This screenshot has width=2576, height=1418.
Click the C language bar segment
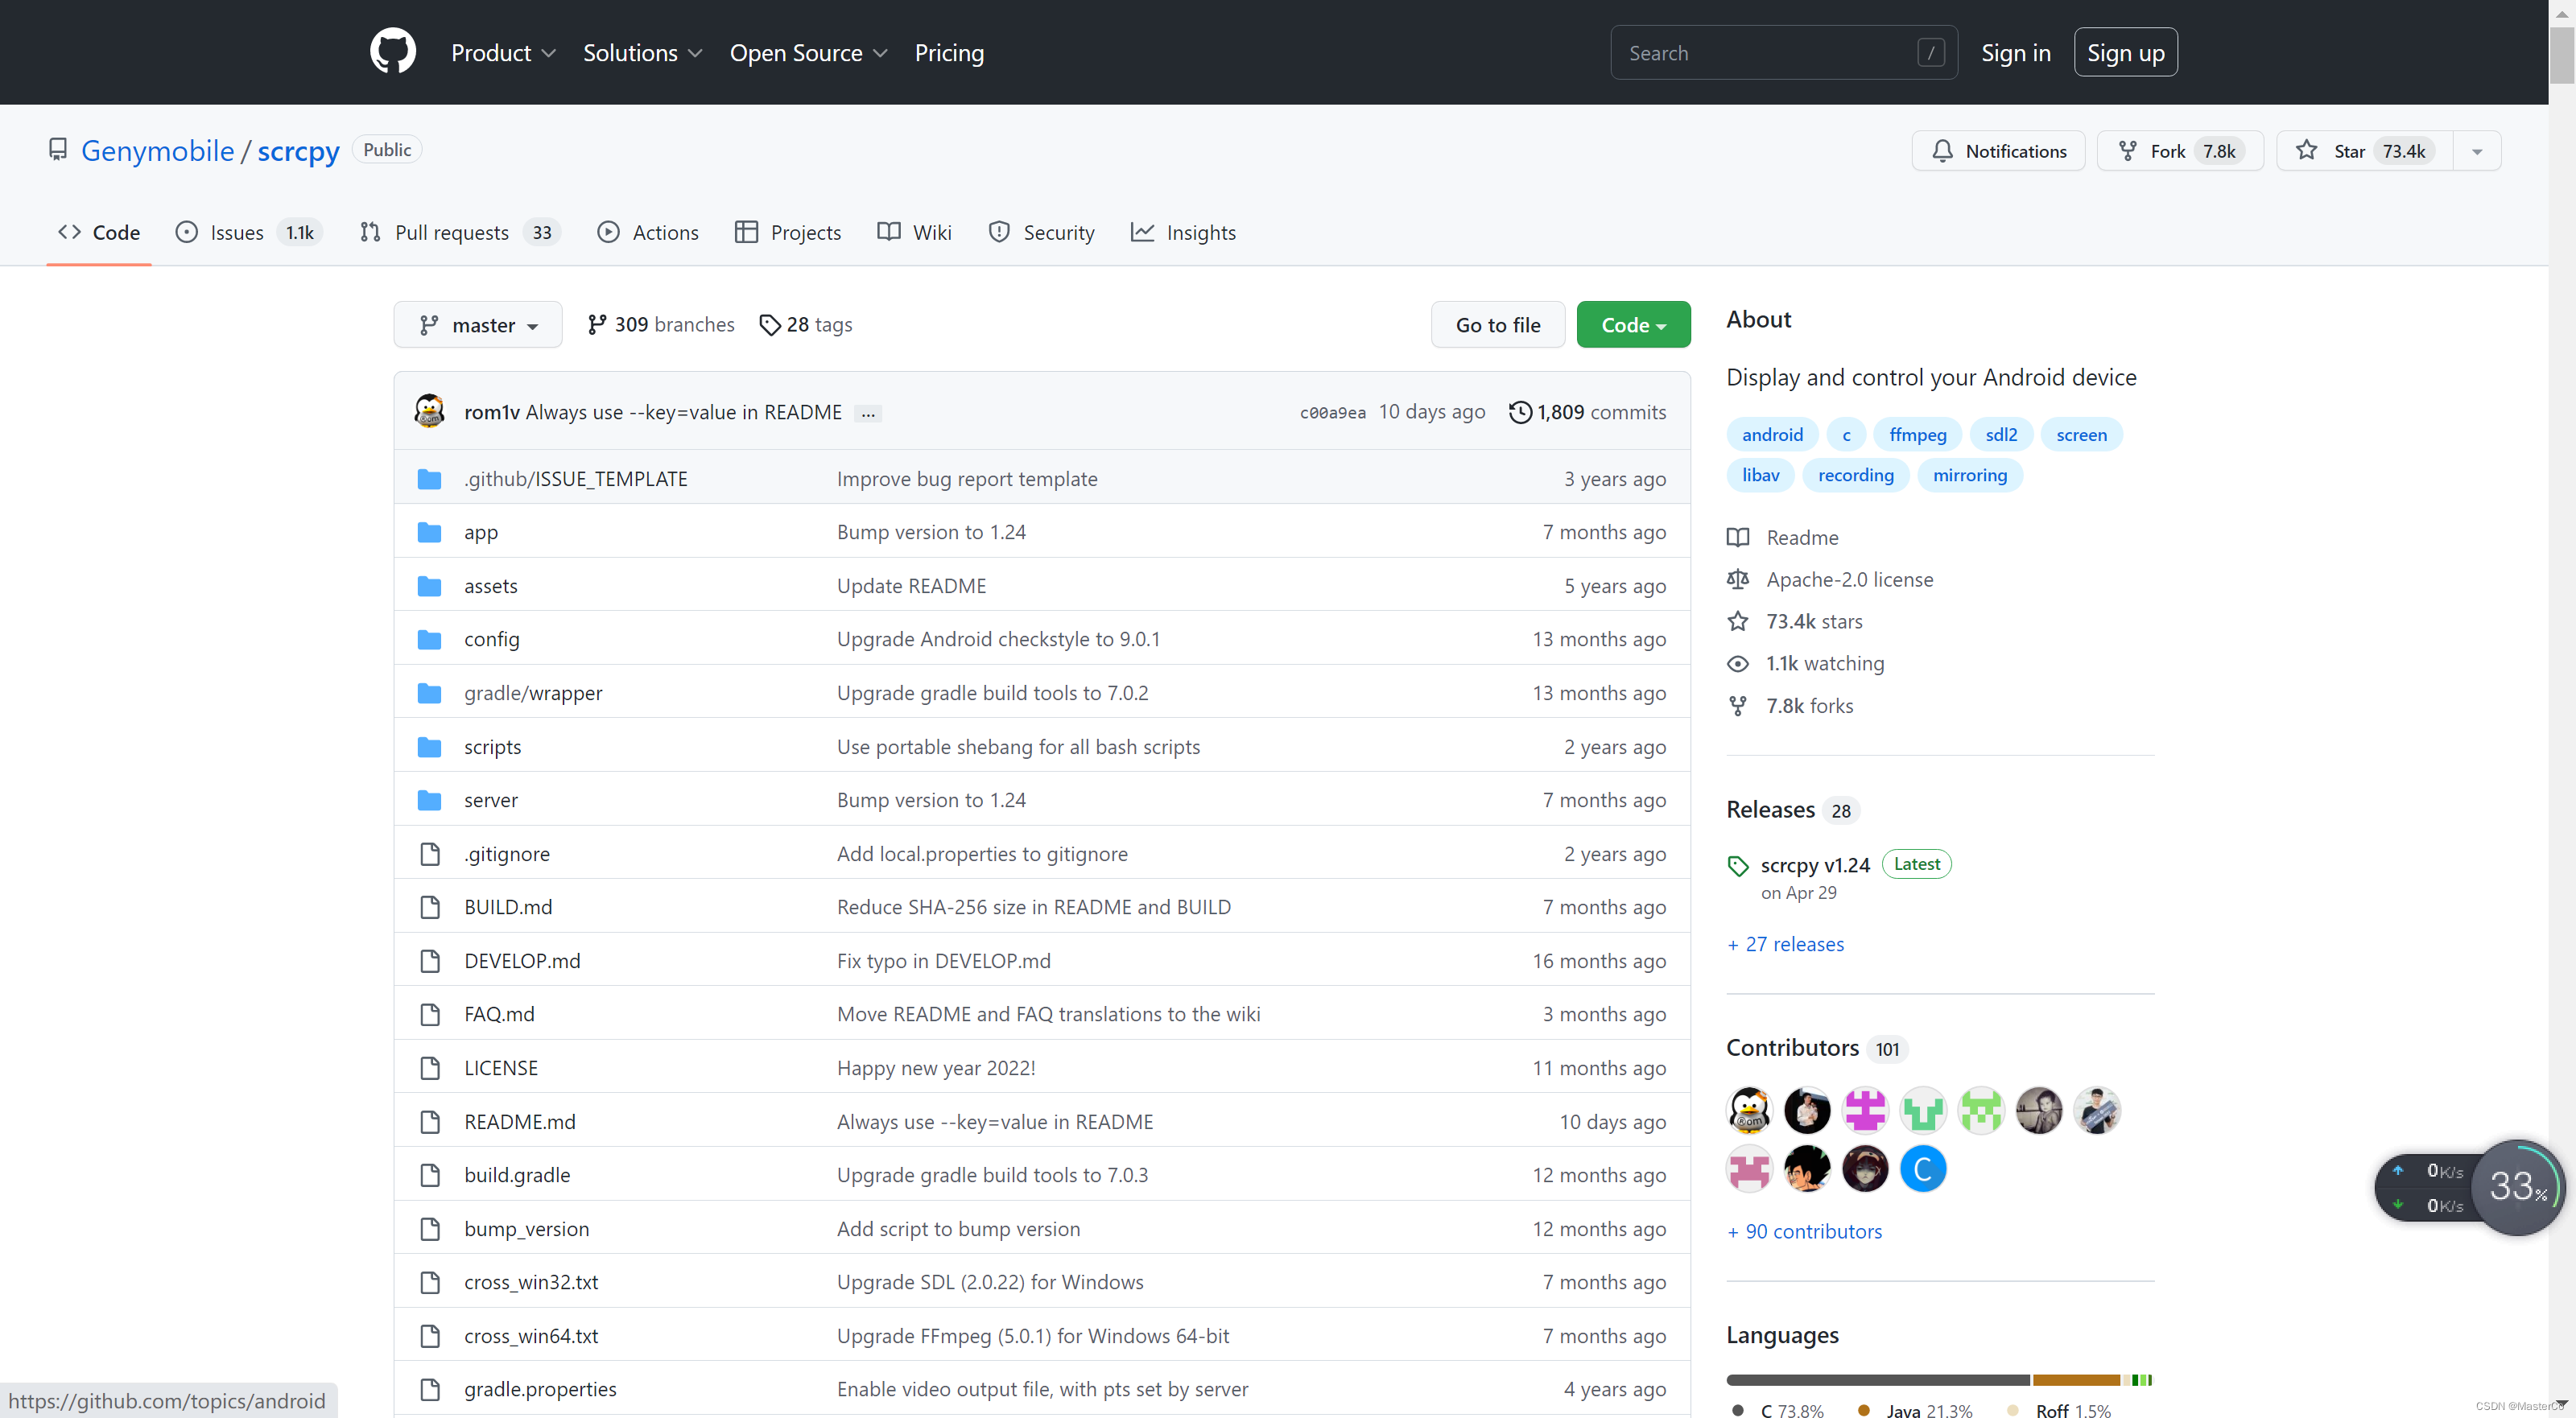coord(1877,1380)
